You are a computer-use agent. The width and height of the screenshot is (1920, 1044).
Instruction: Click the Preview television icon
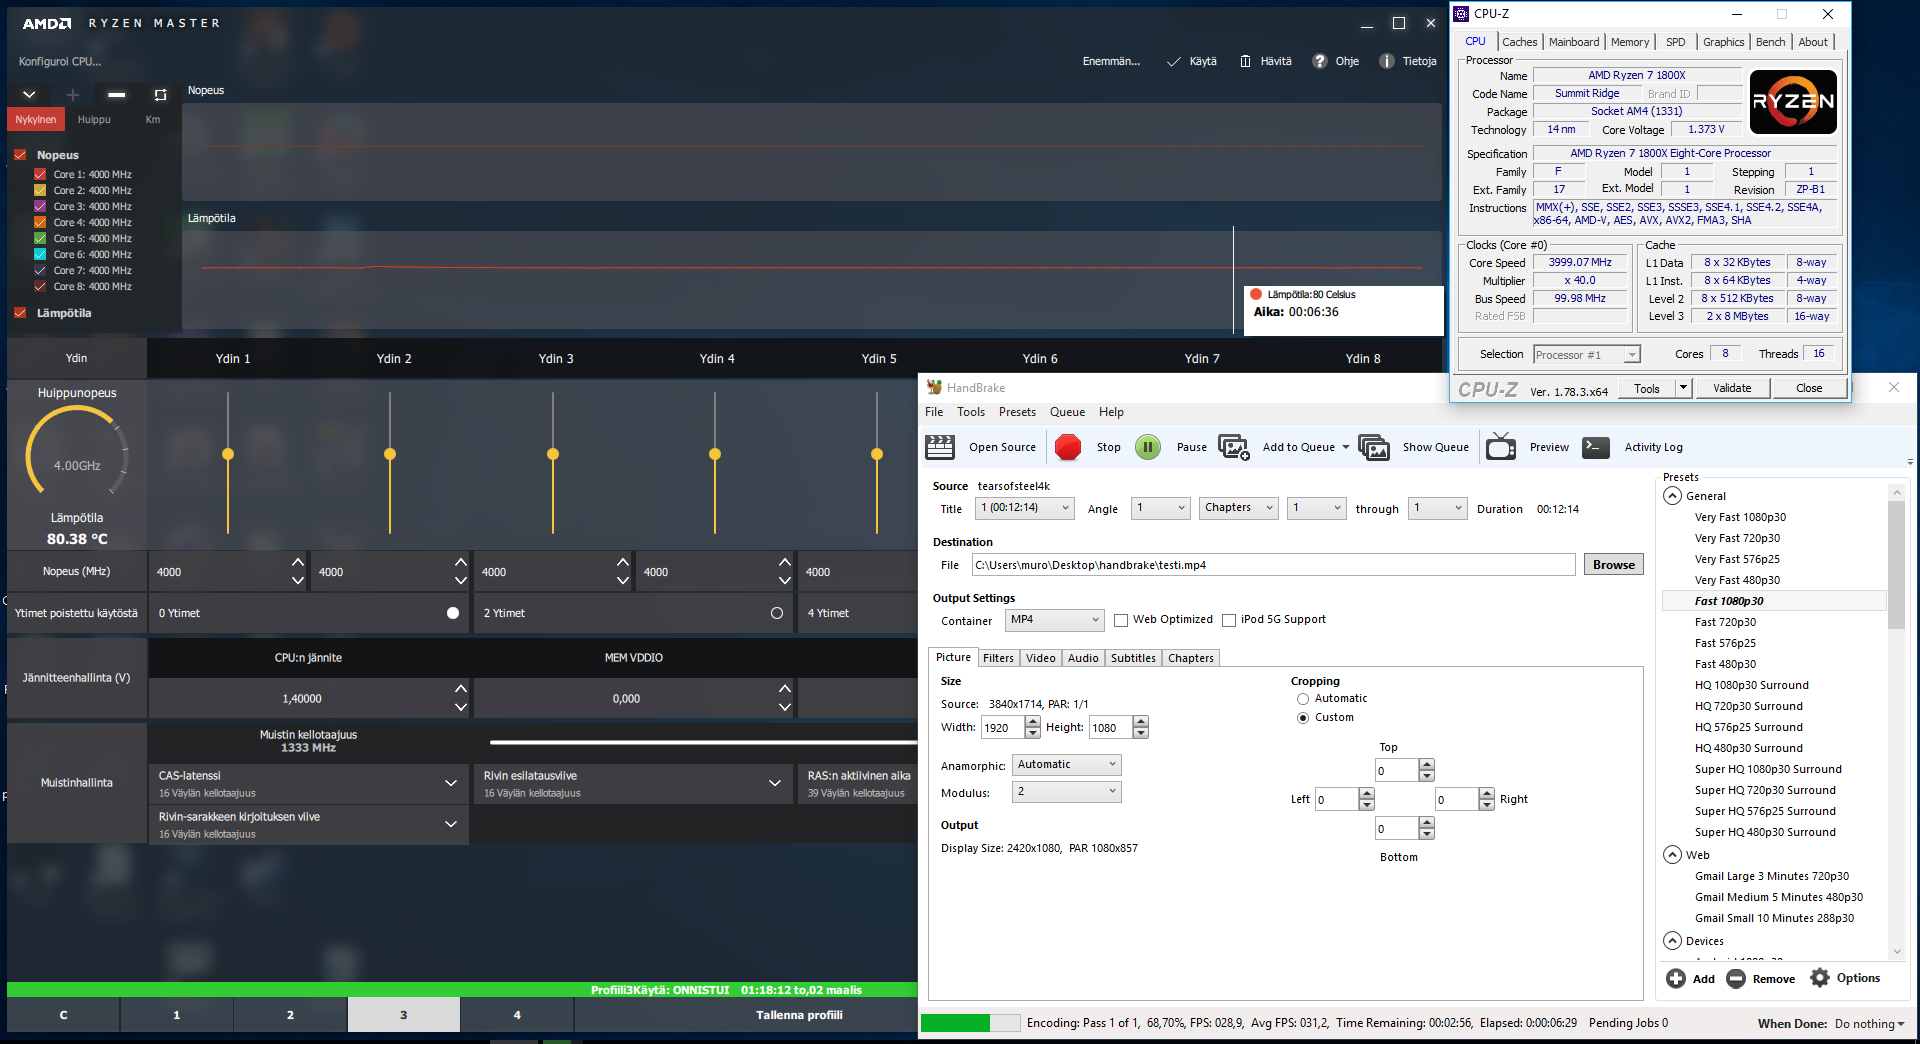coord(1501,447)
